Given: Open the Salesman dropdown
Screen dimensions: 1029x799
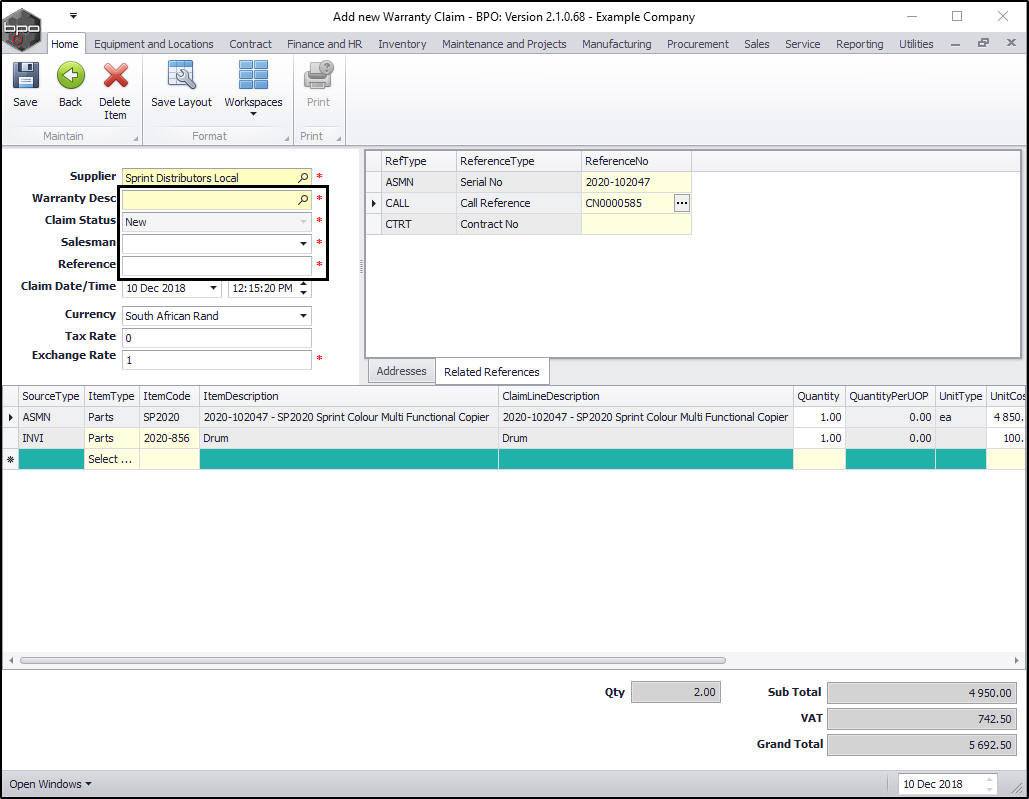Looking at the screenshot, I should pos(303,243).
